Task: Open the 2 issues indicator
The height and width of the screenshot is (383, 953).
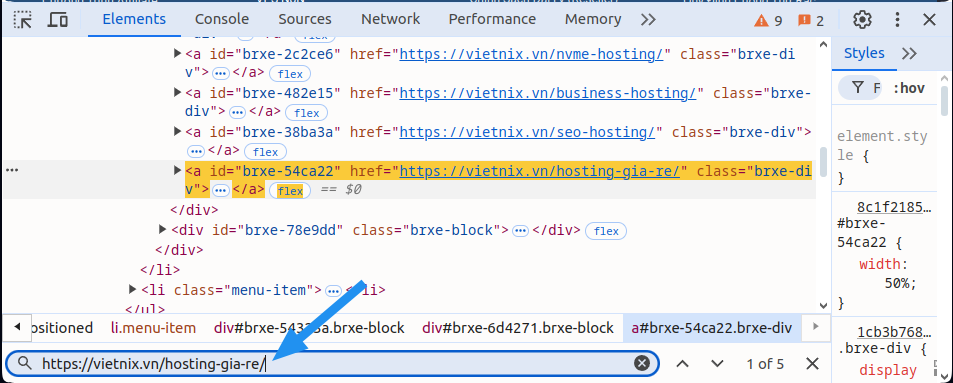Action: tap(811, 21)
